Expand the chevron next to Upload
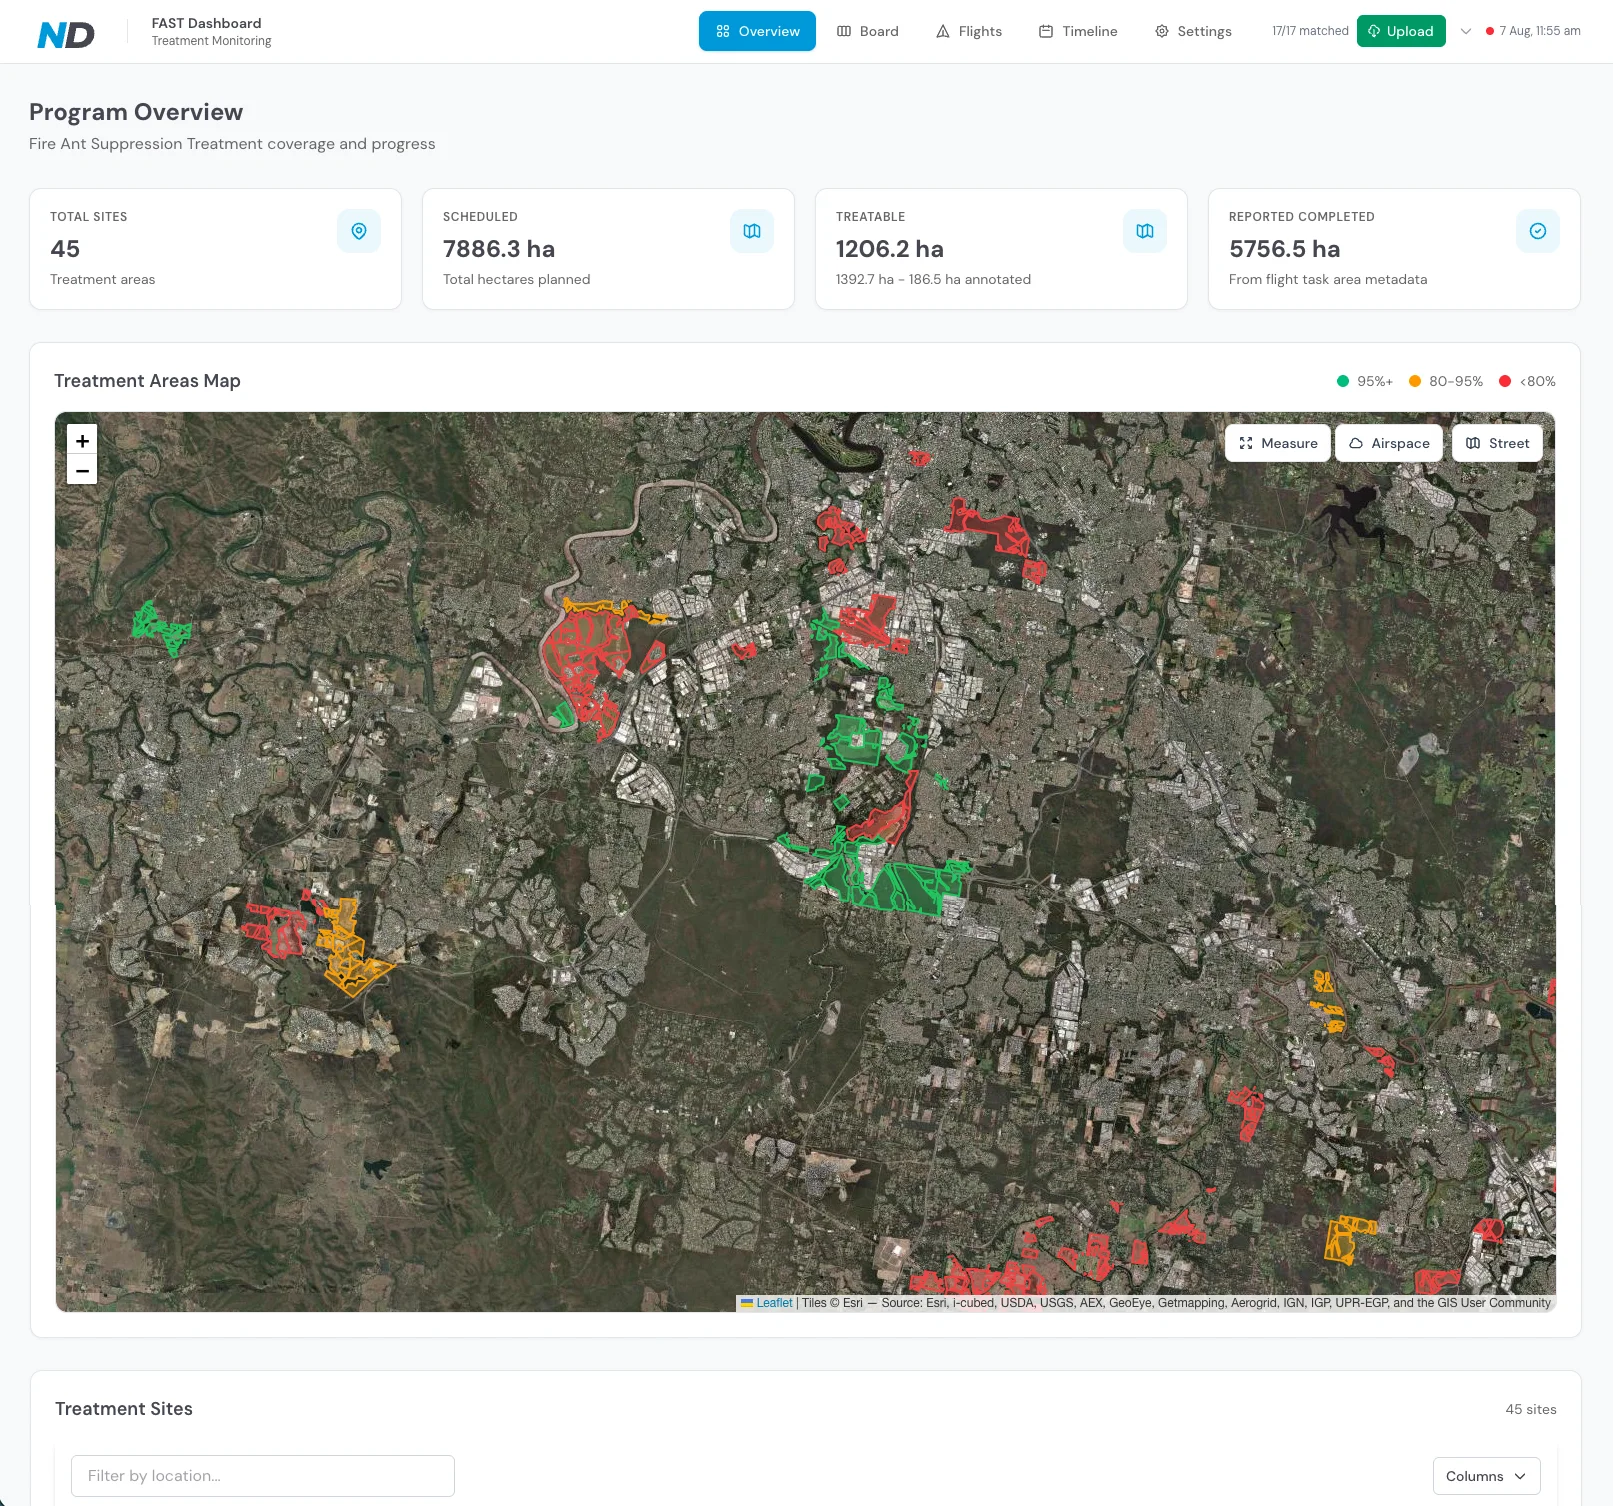 tap(1466, 31)
